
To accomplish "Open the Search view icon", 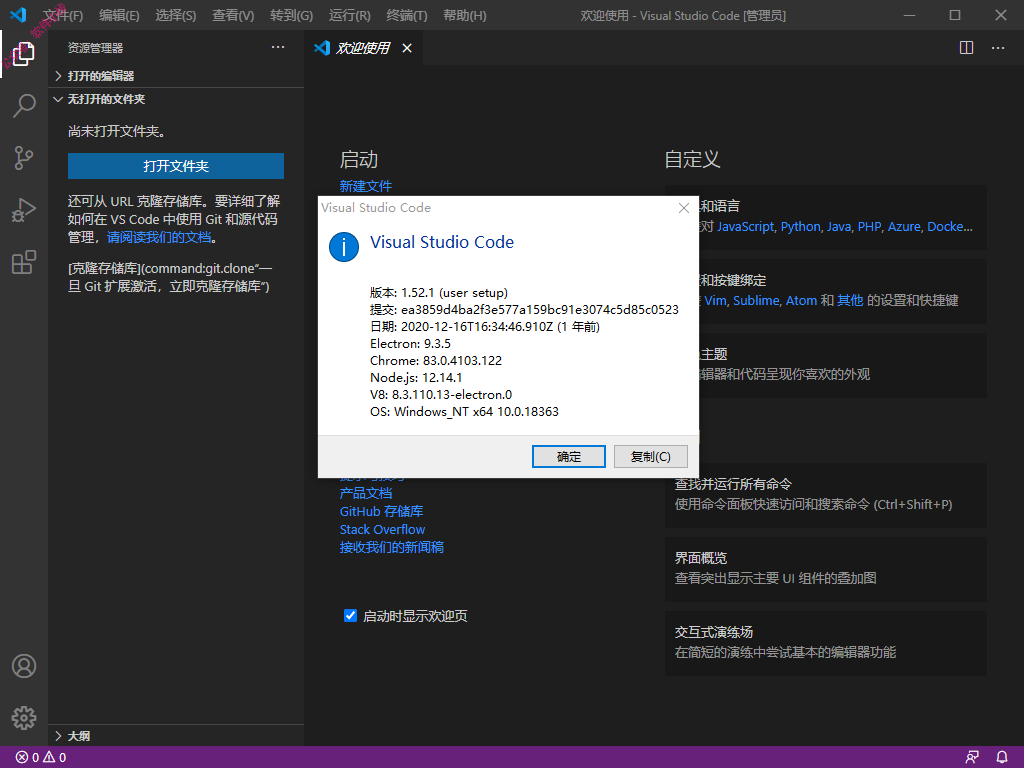I will 24,105.
